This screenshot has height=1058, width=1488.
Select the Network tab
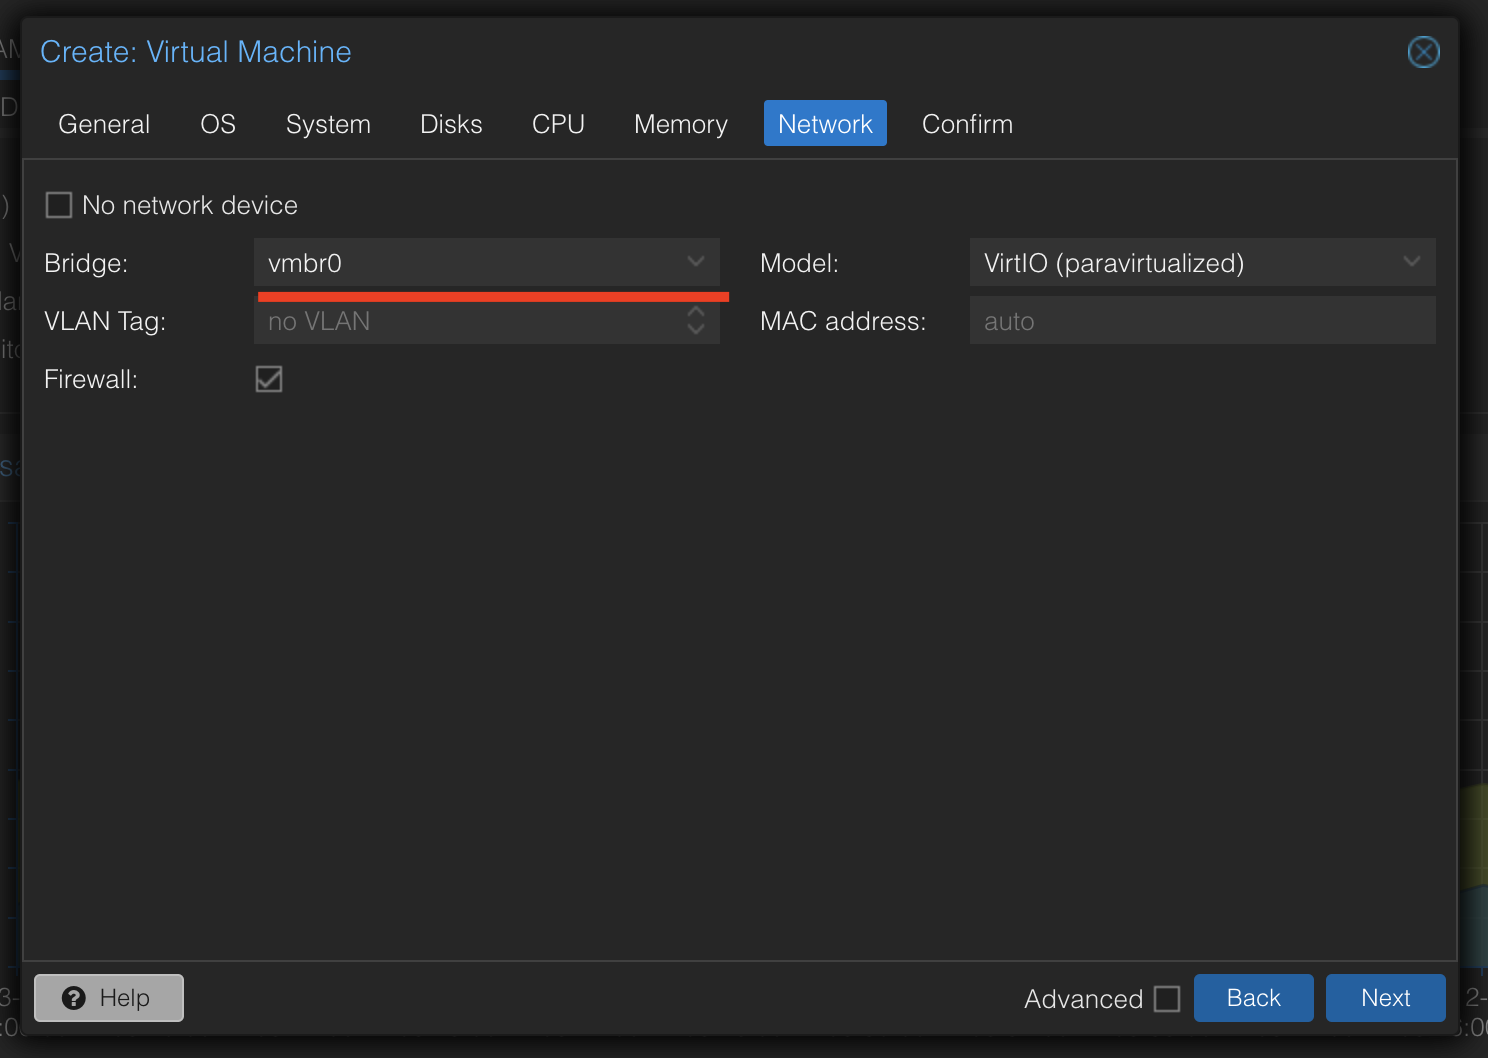[825, 123]
